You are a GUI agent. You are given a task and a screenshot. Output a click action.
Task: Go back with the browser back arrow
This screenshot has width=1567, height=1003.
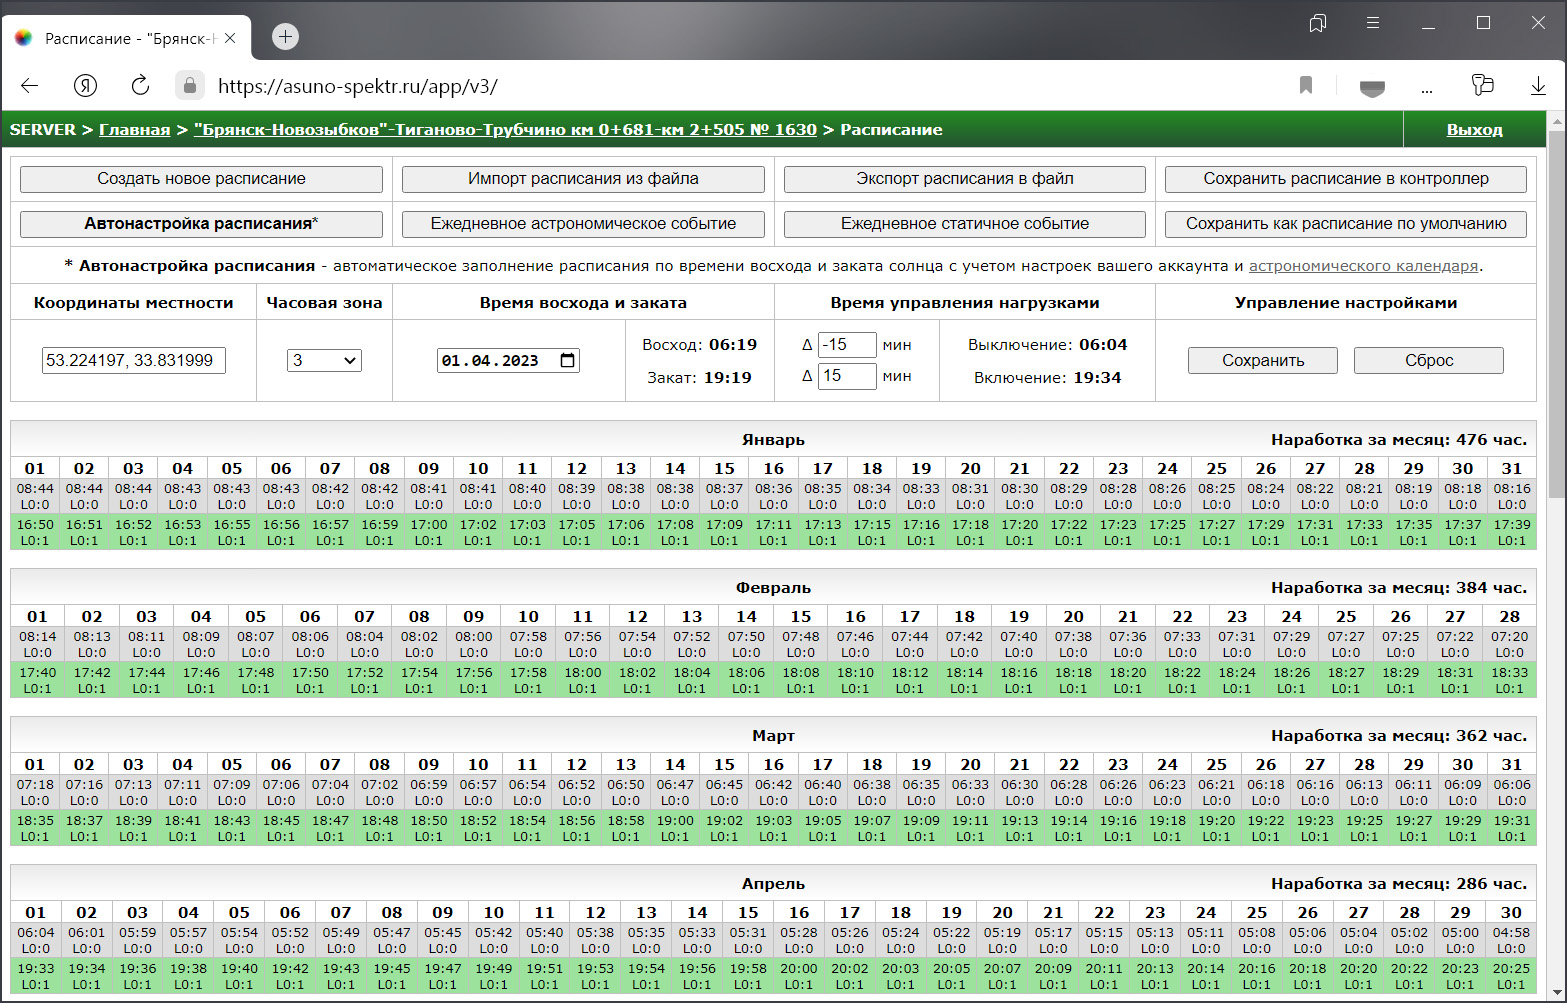[30, 86]
